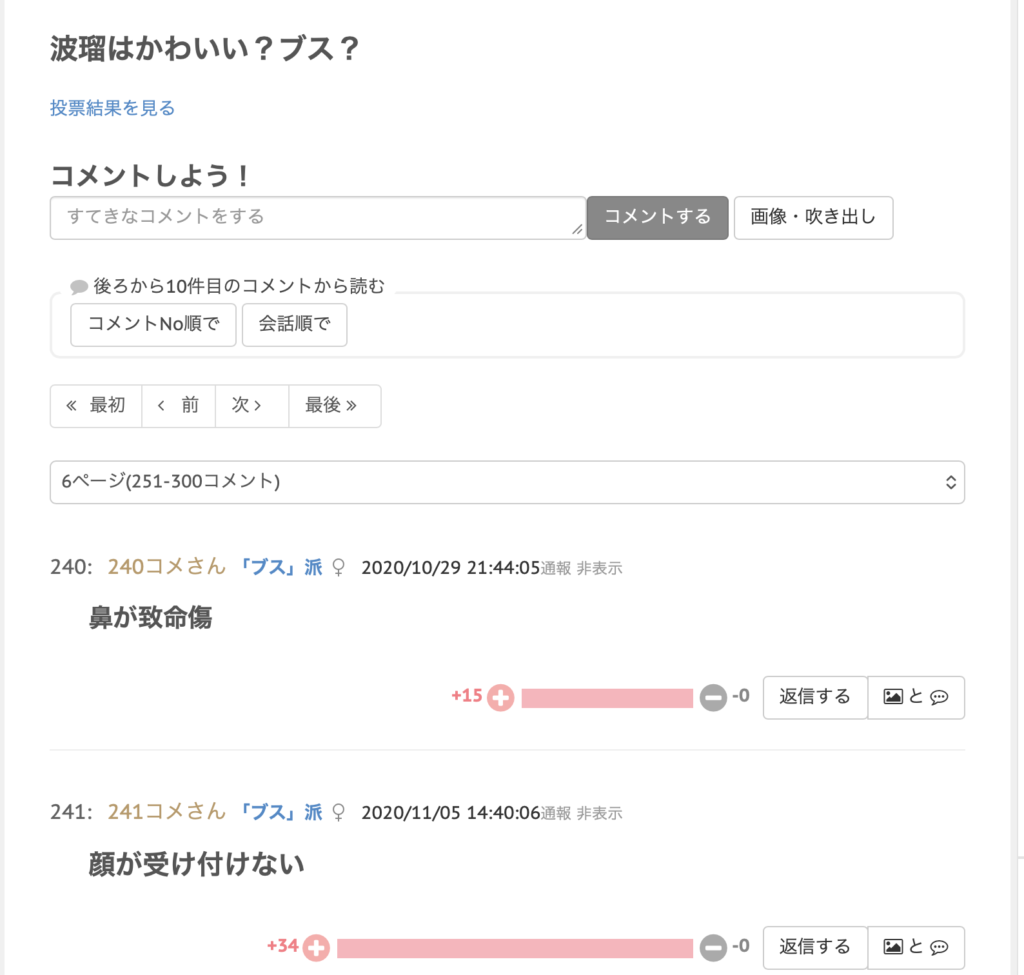Open image and balloon reply for comment 240
The height and width of the screenshot is (975, 1024).
916,697
